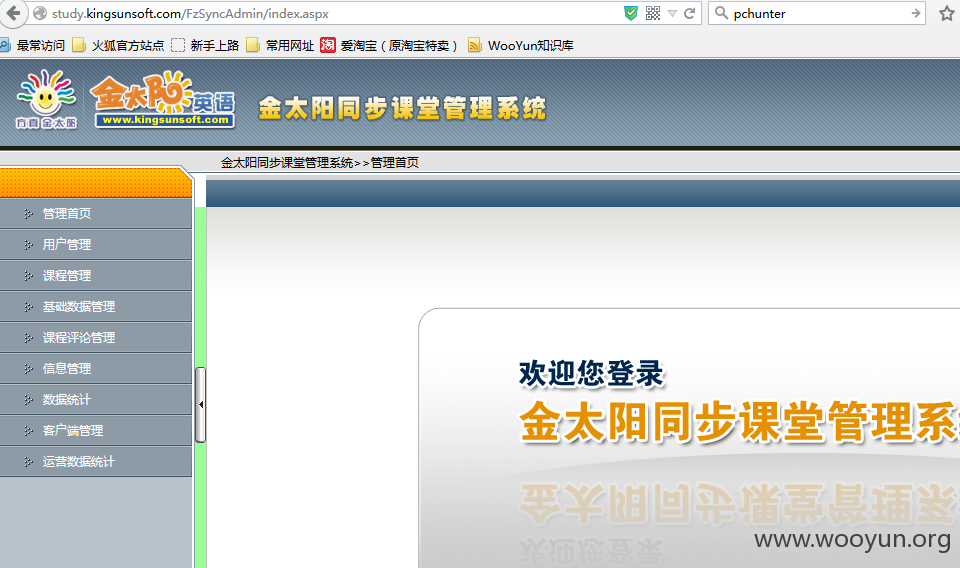
Task: Click the green shield security icon
Action: pos(631,13)
